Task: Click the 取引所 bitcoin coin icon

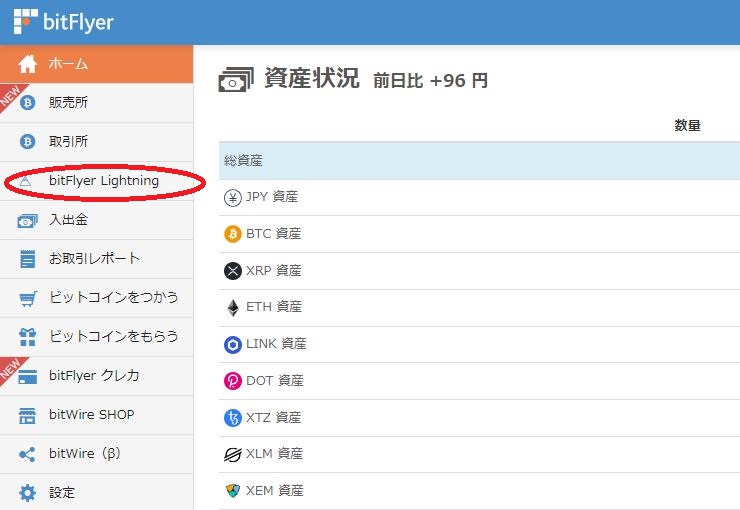Action: (27, 141)
